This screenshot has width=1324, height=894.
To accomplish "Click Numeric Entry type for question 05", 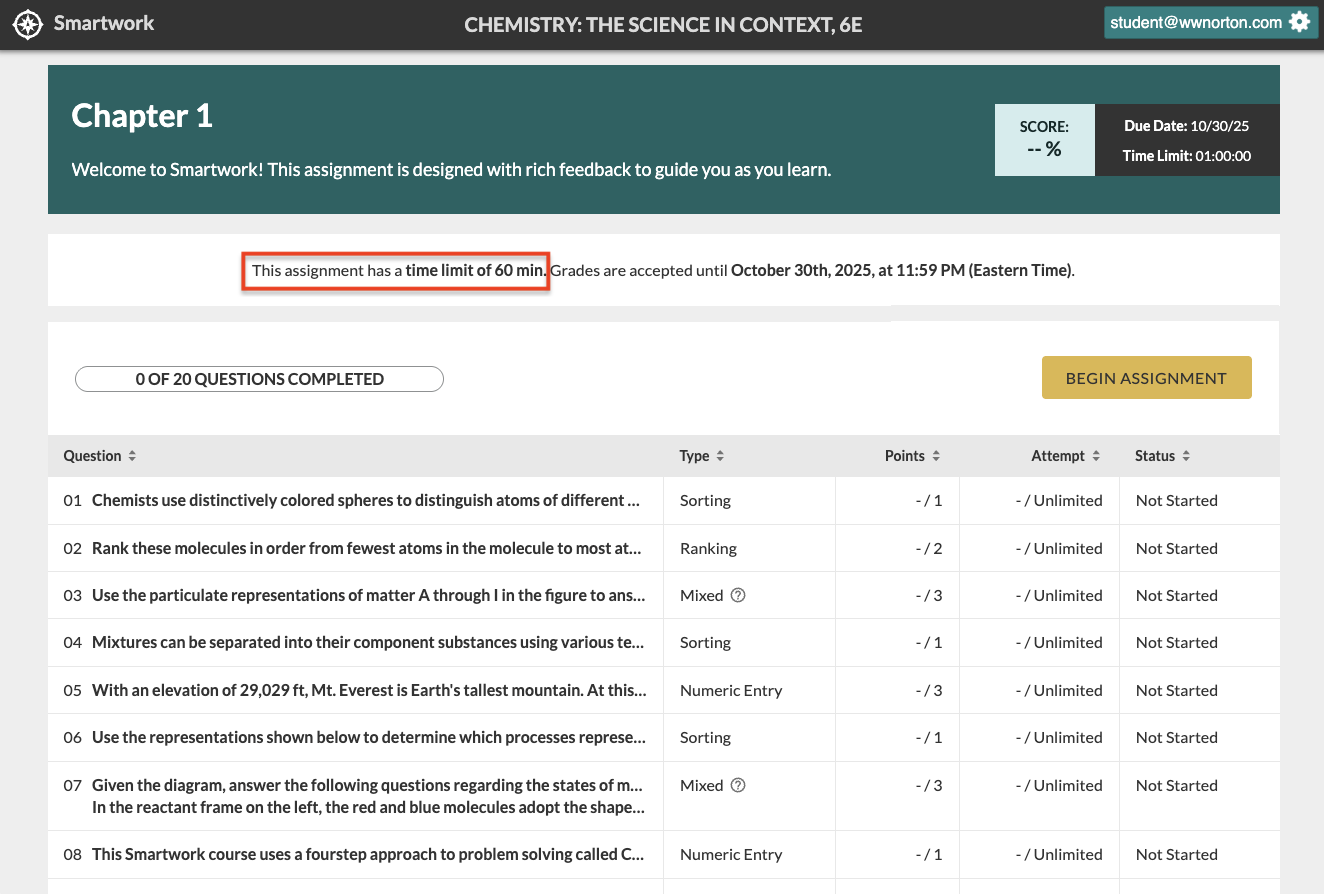I will point(731,690).
